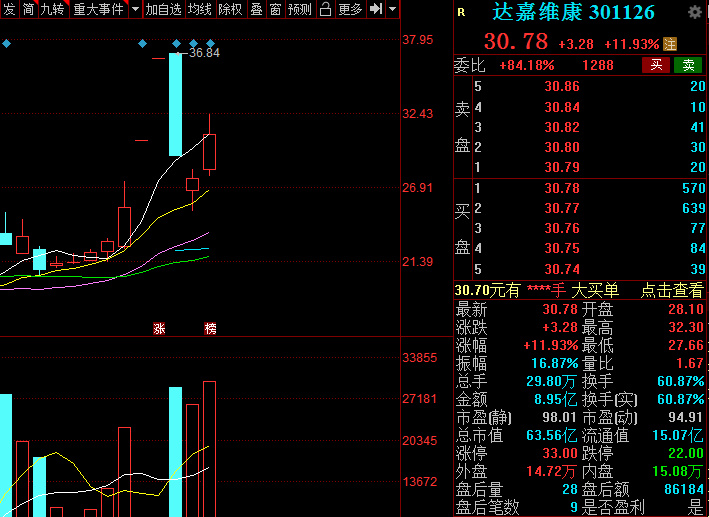Click the 窗 window button
The height and width of the screenshot is (517, 709).
275,9
